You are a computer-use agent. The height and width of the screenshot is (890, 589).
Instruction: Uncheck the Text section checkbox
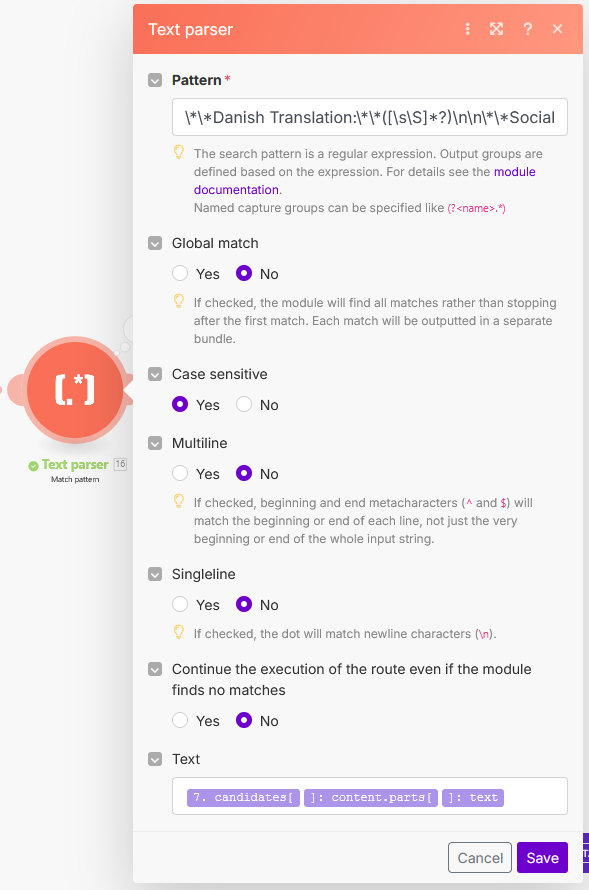155,759
